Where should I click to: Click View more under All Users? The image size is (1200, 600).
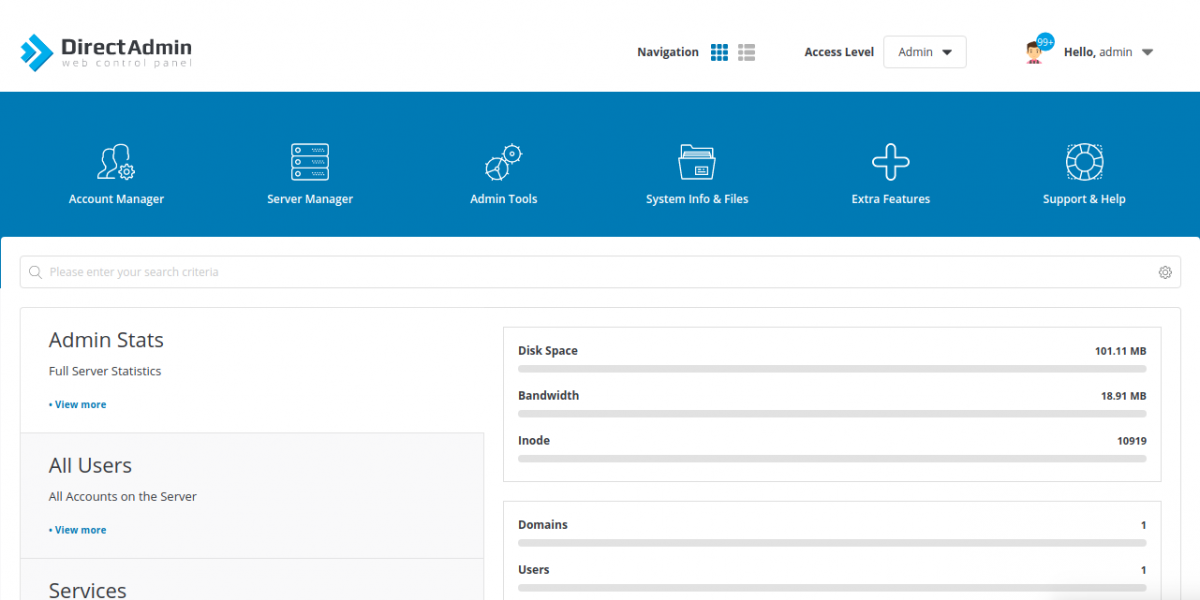(x=77, y=529)
